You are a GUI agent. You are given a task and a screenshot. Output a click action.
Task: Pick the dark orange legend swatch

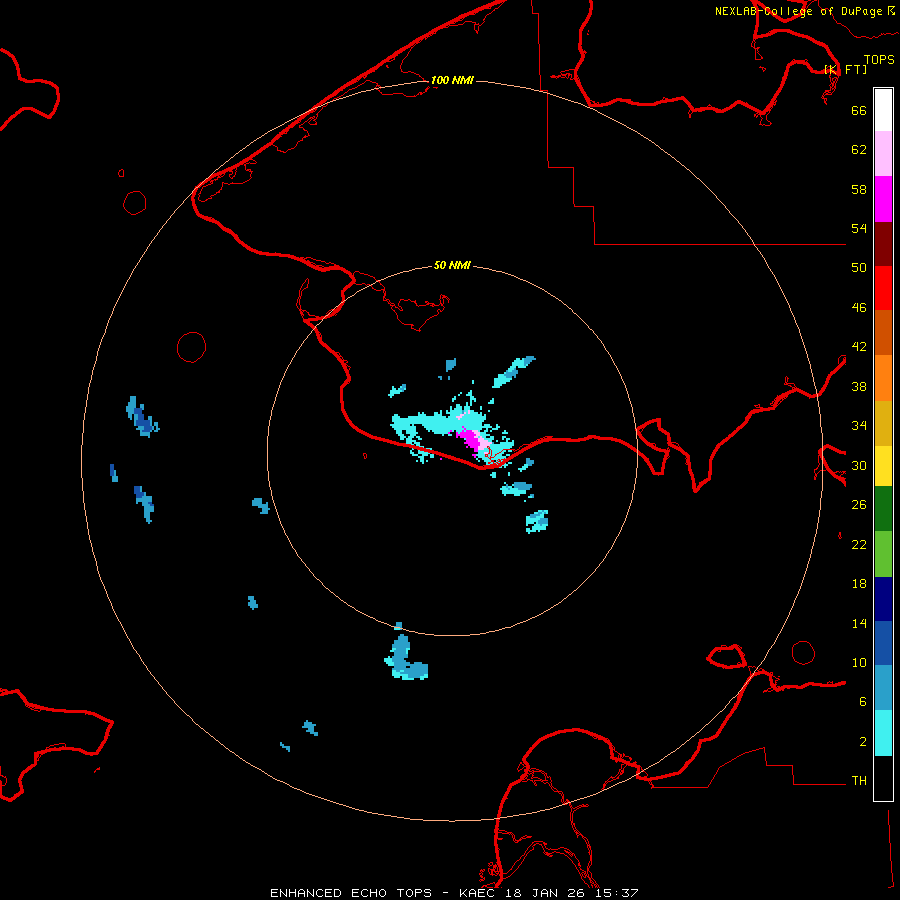point(883,332)
